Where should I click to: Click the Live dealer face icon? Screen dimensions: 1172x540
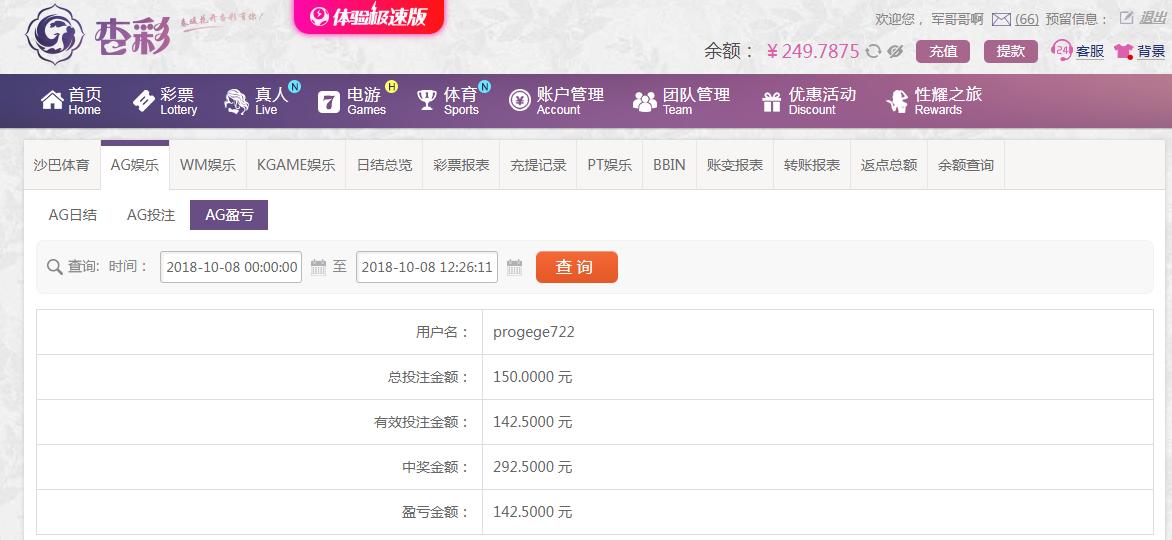pyautogui.click(x=236, y=101)
